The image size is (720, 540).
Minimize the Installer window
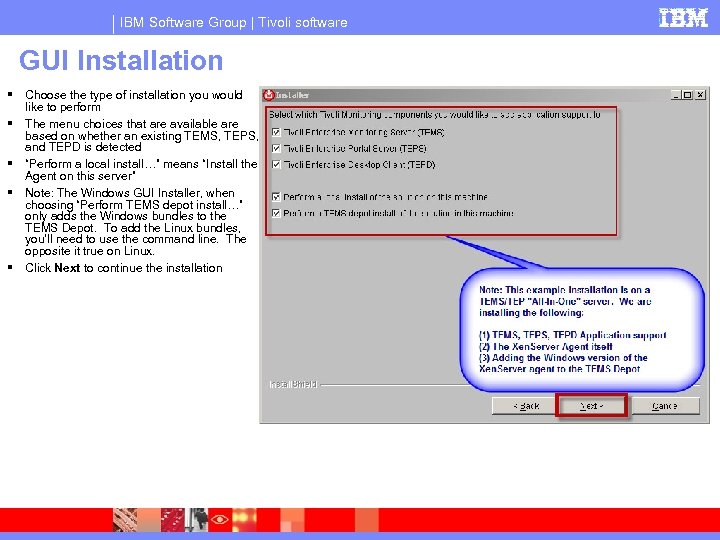(675, 95)
